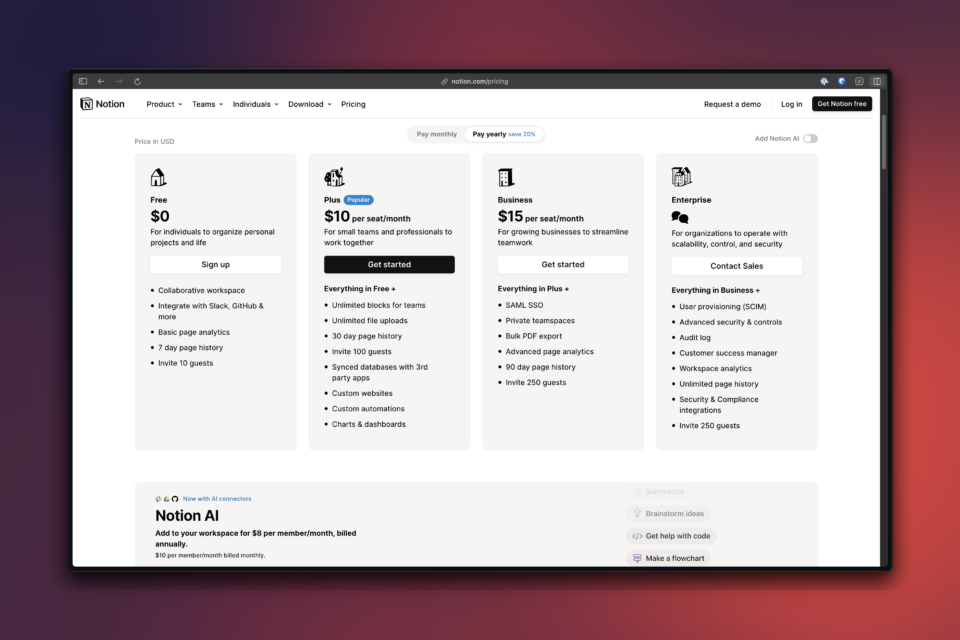The image size is (960, 640).
Task: Click Get started on the Plus plan
Action: point(389,265)
